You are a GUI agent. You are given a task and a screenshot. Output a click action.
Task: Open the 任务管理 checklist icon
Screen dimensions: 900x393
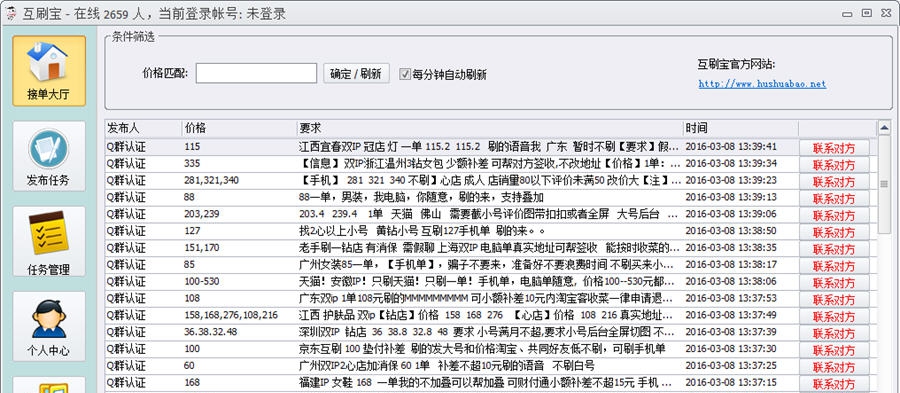pyautogui.click(x=49, y=242)
